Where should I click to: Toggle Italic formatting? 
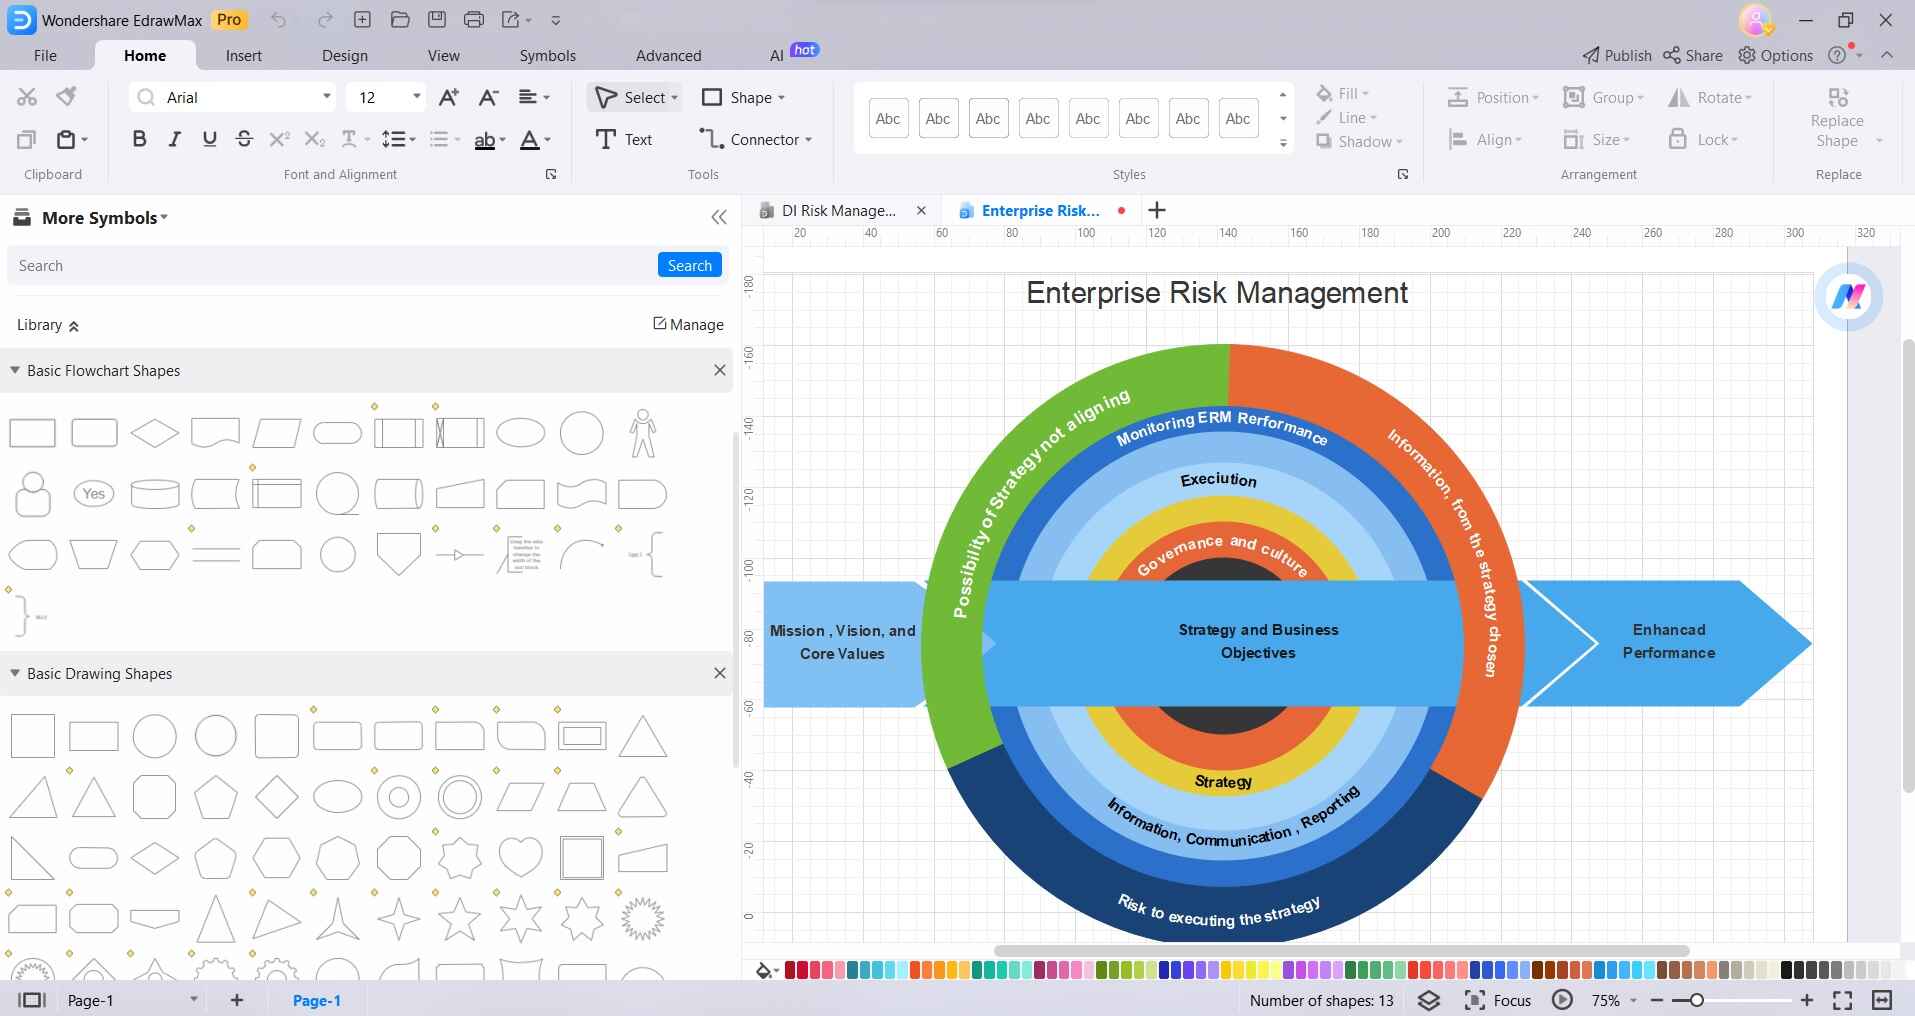point(174,139)
